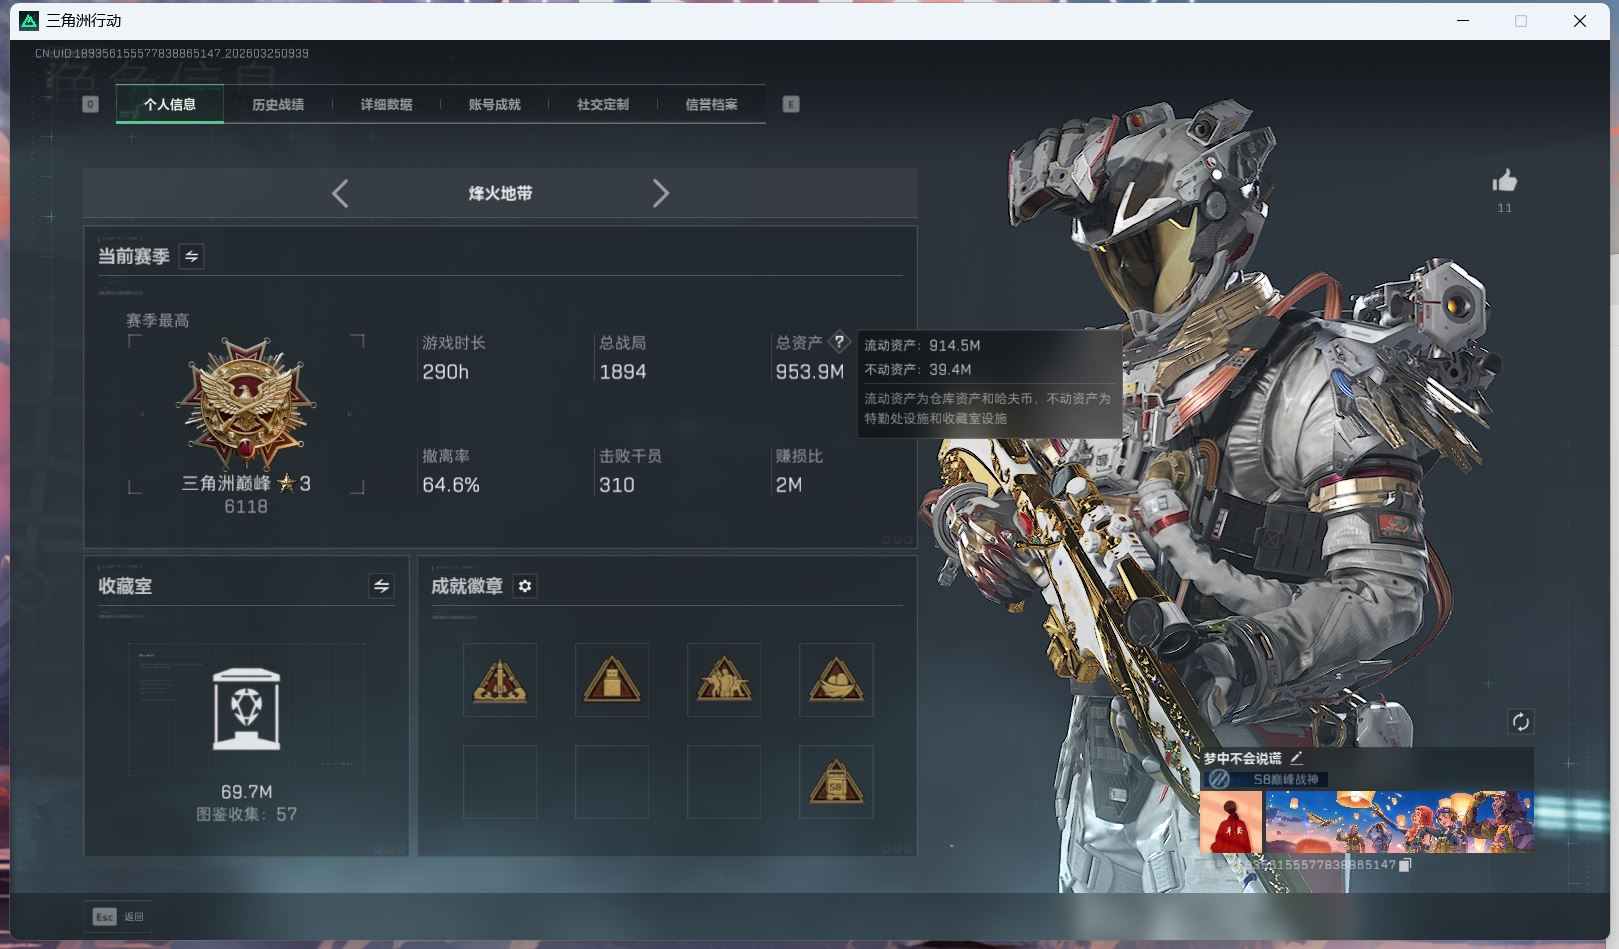Toggle the current season swap button
This screenshot has height=949, width=1619.
click(191, 257)
